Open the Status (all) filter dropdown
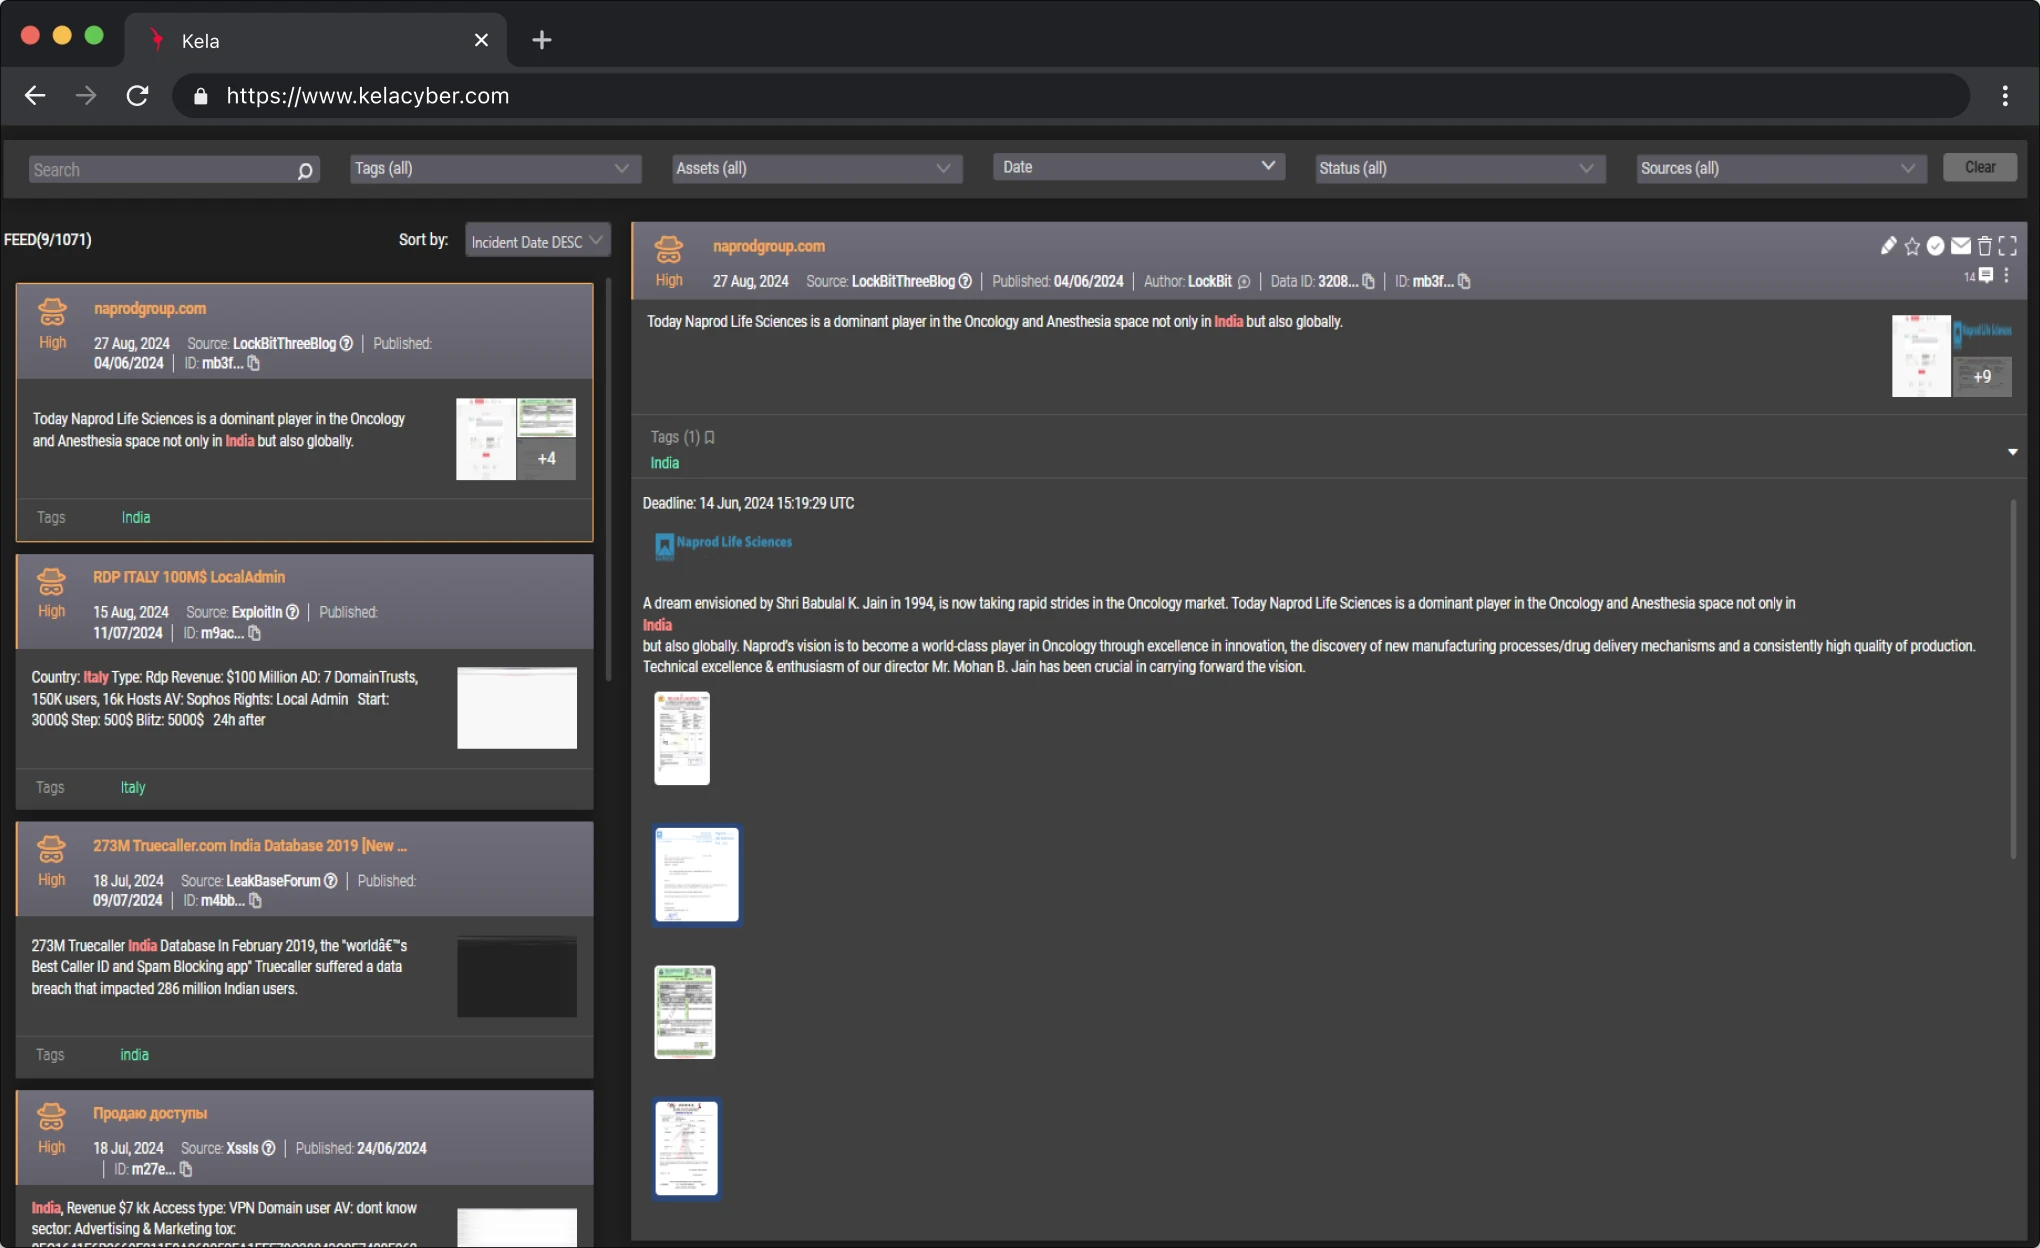Screen dimensions: 2040x1248 click(x=1460, y=168)
